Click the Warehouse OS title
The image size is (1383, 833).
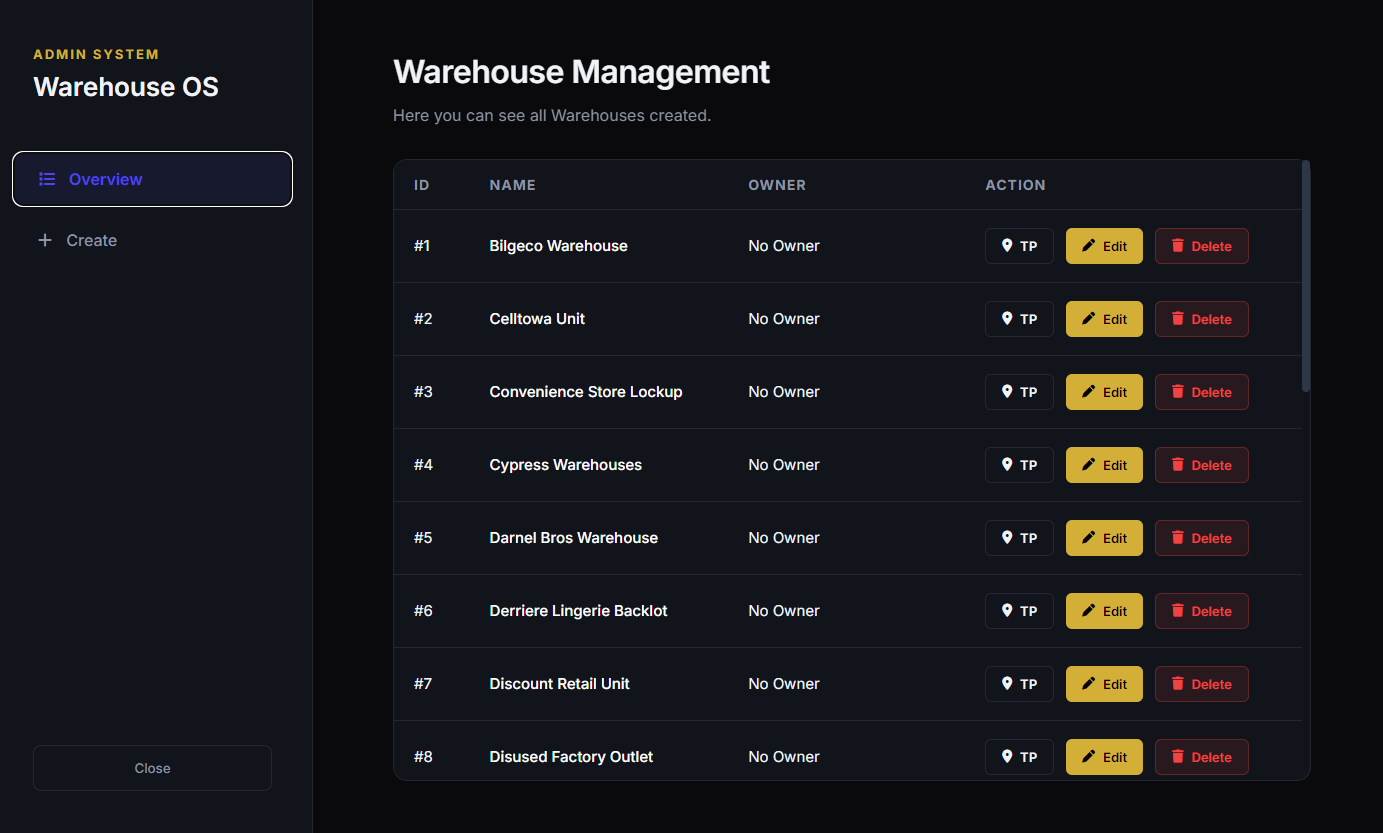(126, 87)
